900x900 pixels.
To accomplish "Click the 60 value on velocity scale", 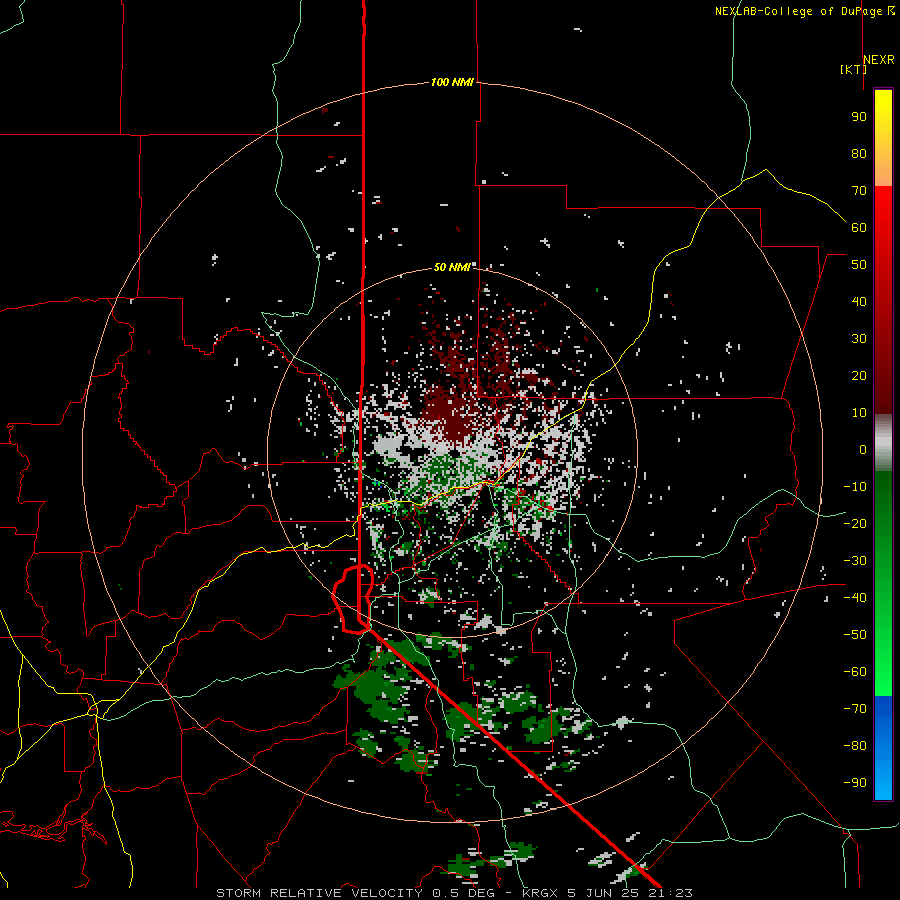I will [x=859, y=227].
